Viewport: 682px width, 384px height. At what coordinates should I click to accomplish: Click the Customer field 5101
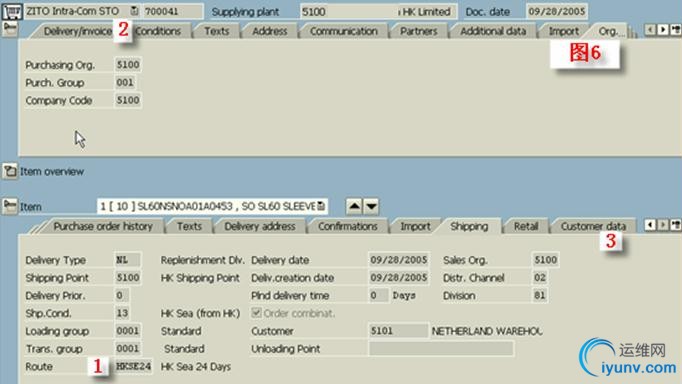[398, 331]
